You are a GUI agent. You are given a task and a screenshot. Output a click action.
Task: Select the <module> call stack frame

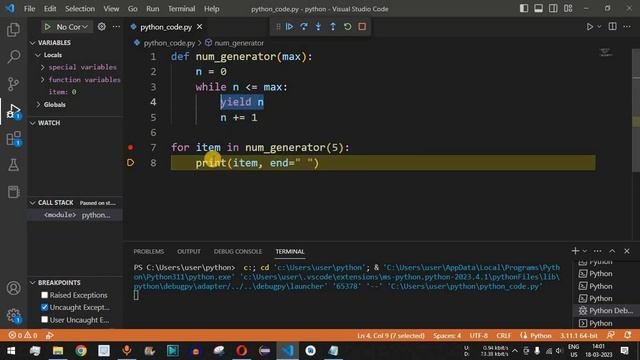point(75,215)
